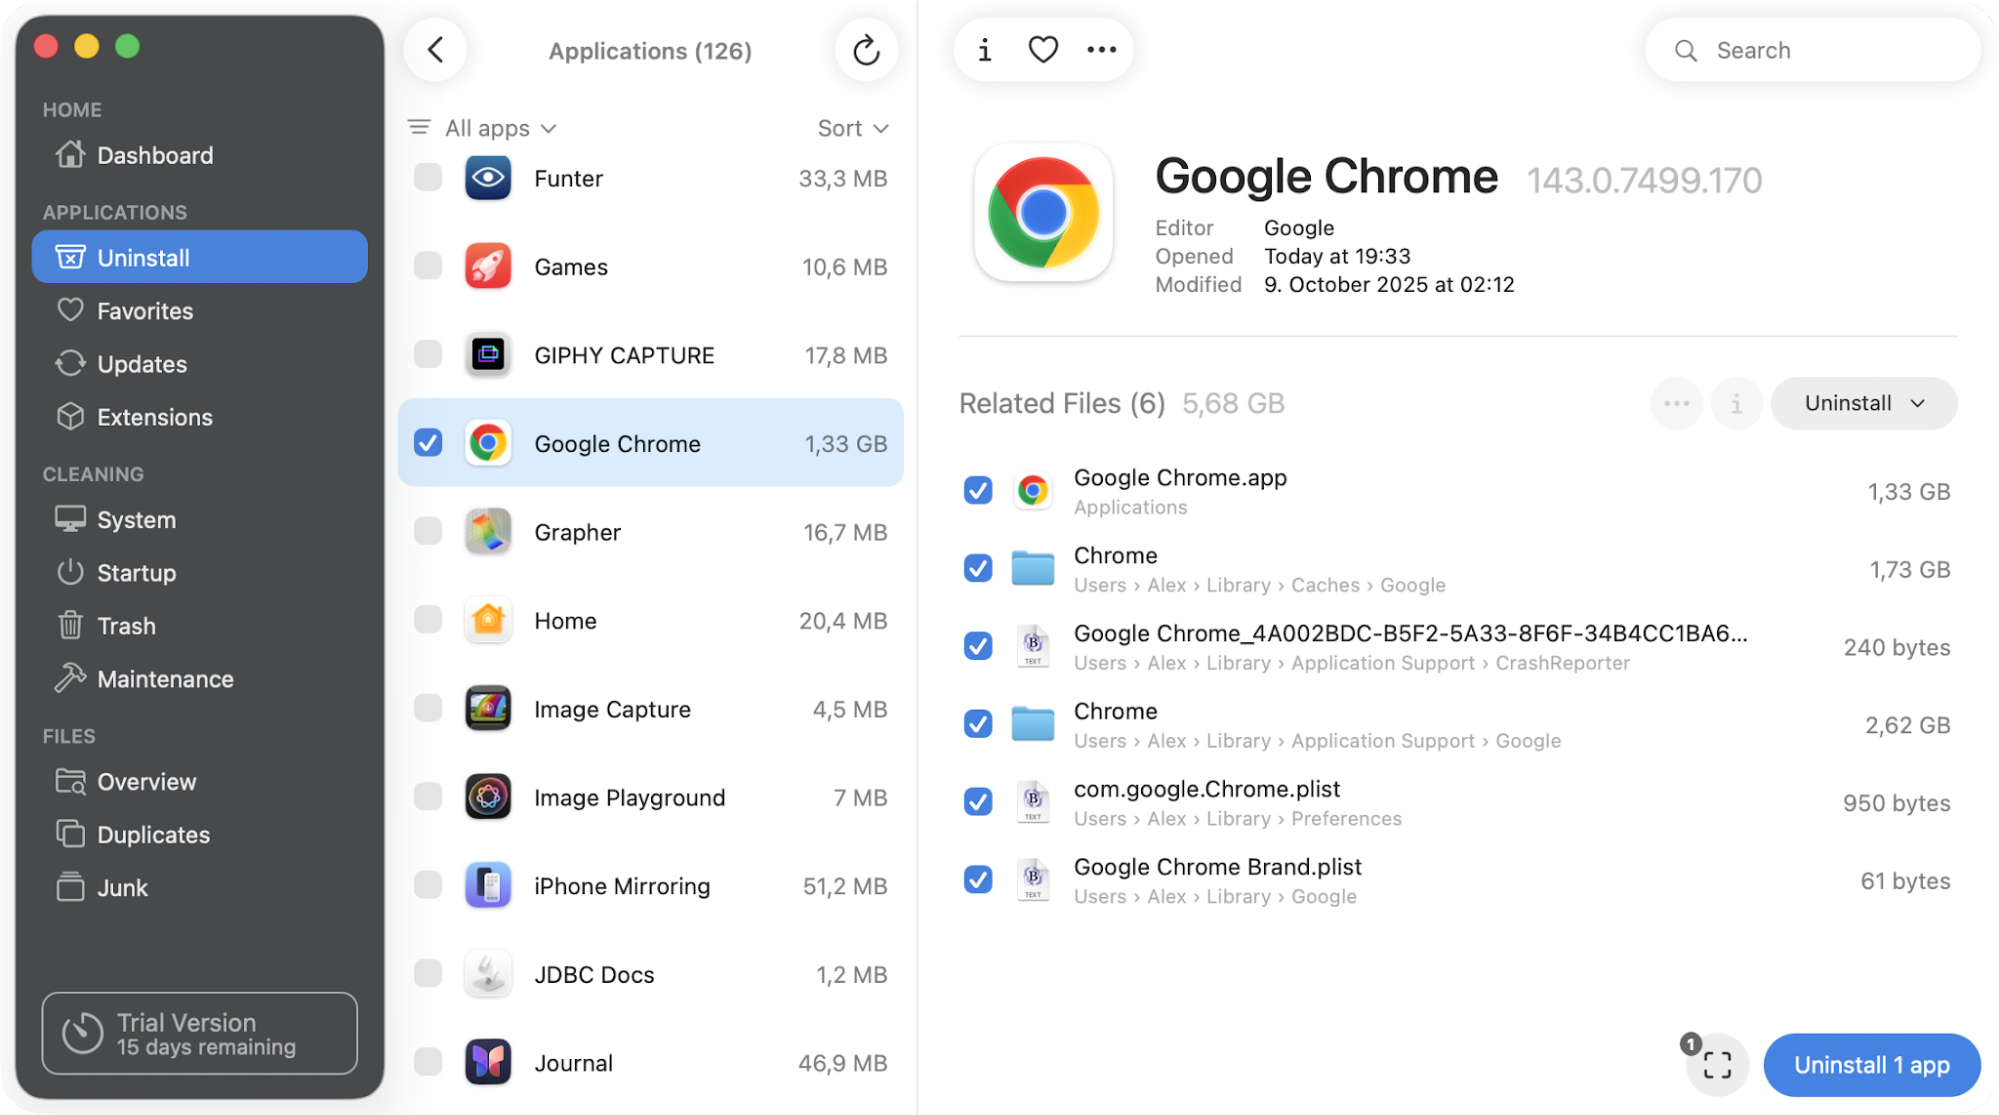Viewport: 1999px width, 1115px height.
Task: Click the Grapher app icon
Action: pos(488,532)
